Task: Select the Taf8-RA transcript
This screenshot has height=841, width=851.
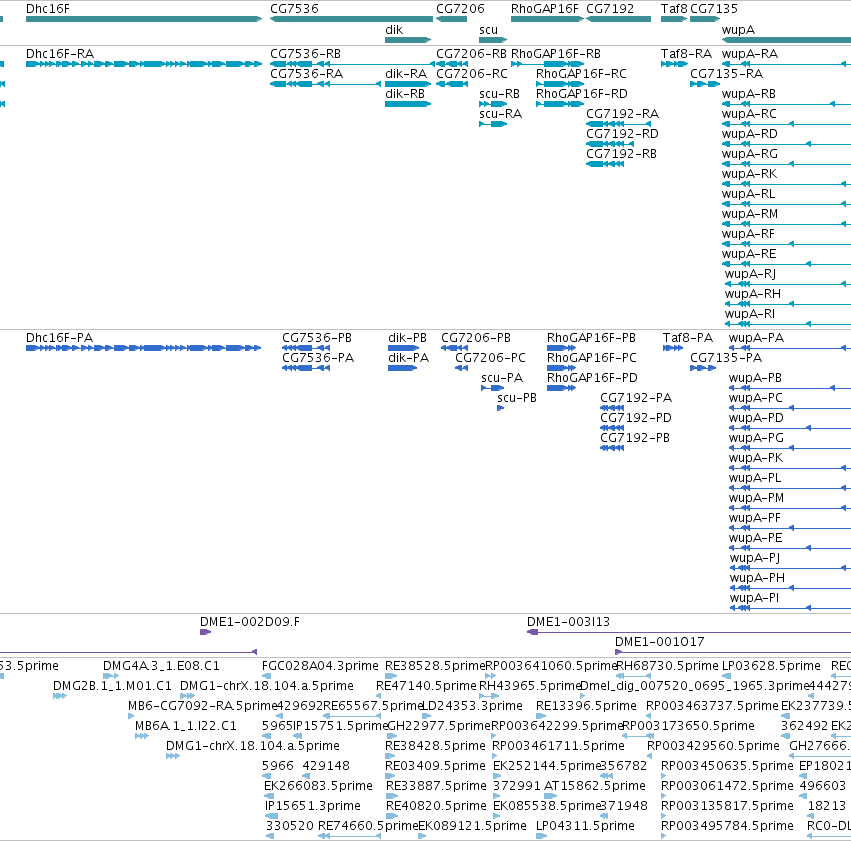Action: click(674, 64)
